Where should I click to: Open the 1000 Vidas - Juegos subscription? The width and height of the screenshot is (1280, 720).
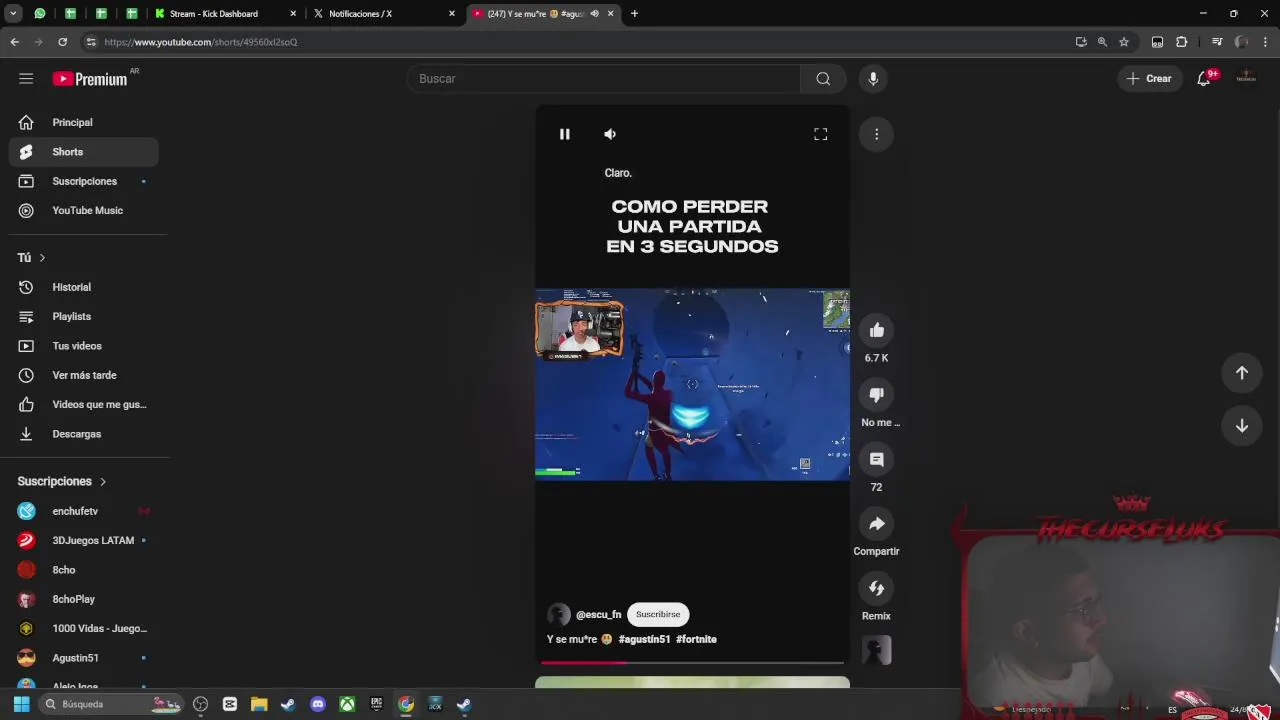(x=84, y=628)
